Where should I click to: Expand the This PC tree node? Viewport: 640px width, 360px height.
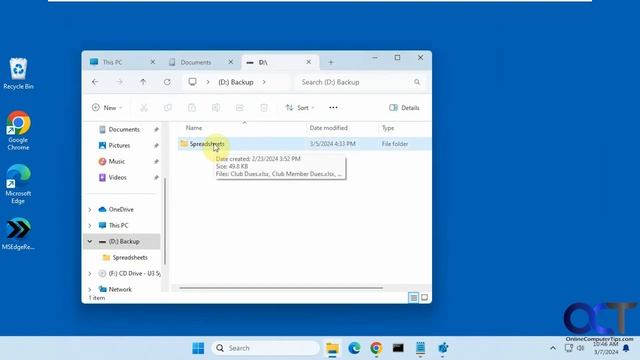point(90,225)
